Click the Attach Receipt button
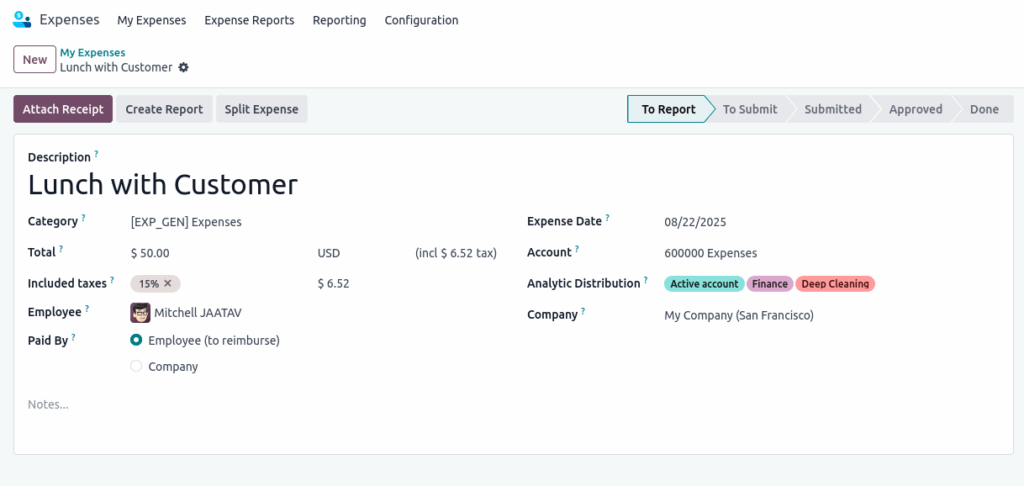Viewport: 1024px width, 486px height. coord(63,109)
